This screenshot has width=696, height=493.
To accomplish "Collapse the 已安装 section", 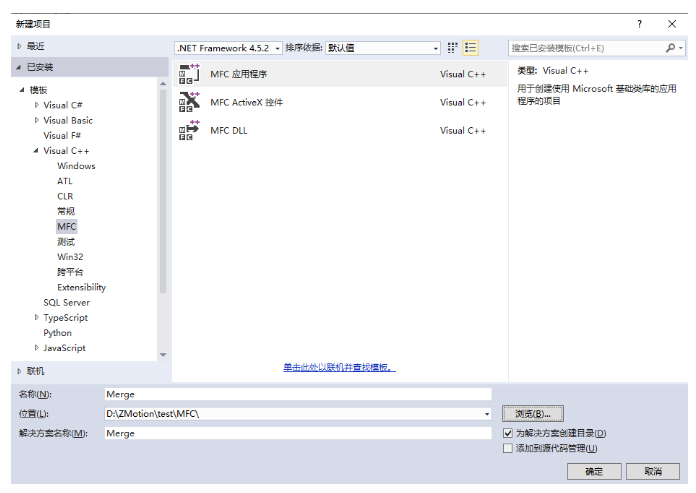I will click(x=19, y=67).
